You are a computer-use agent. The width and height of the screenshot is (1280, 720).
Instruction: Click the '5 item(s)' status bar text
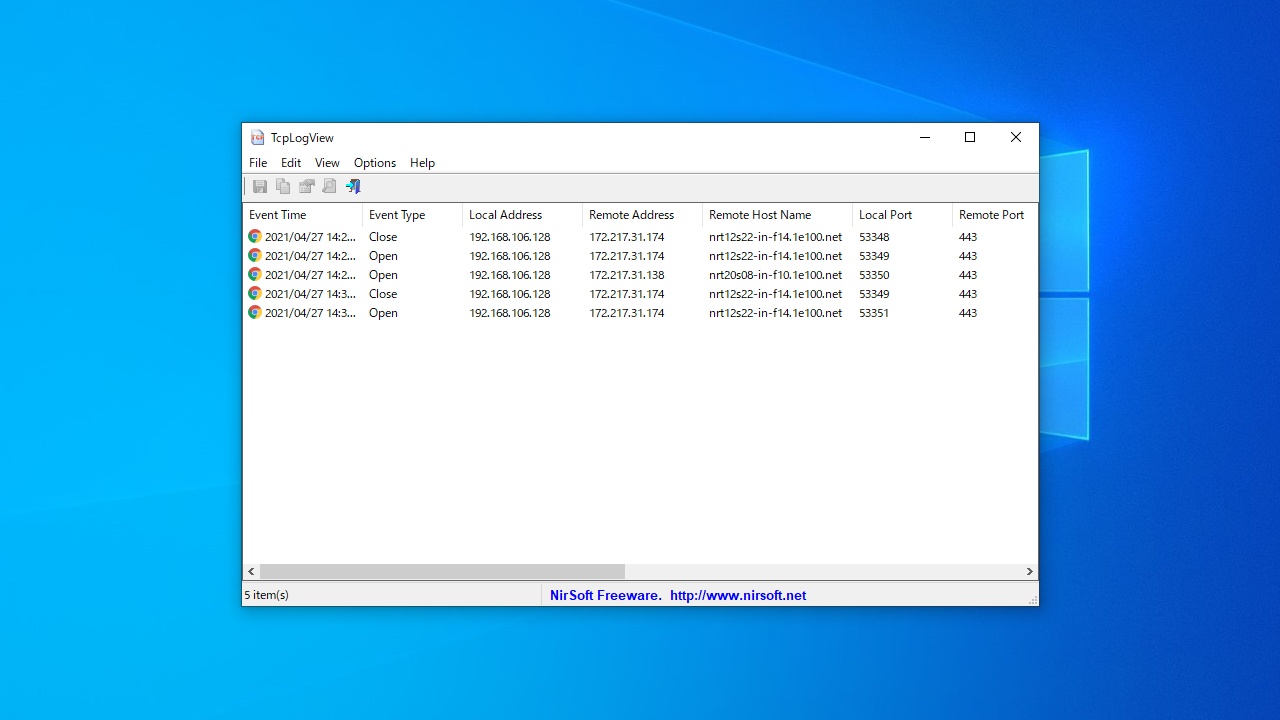[266, 595]
